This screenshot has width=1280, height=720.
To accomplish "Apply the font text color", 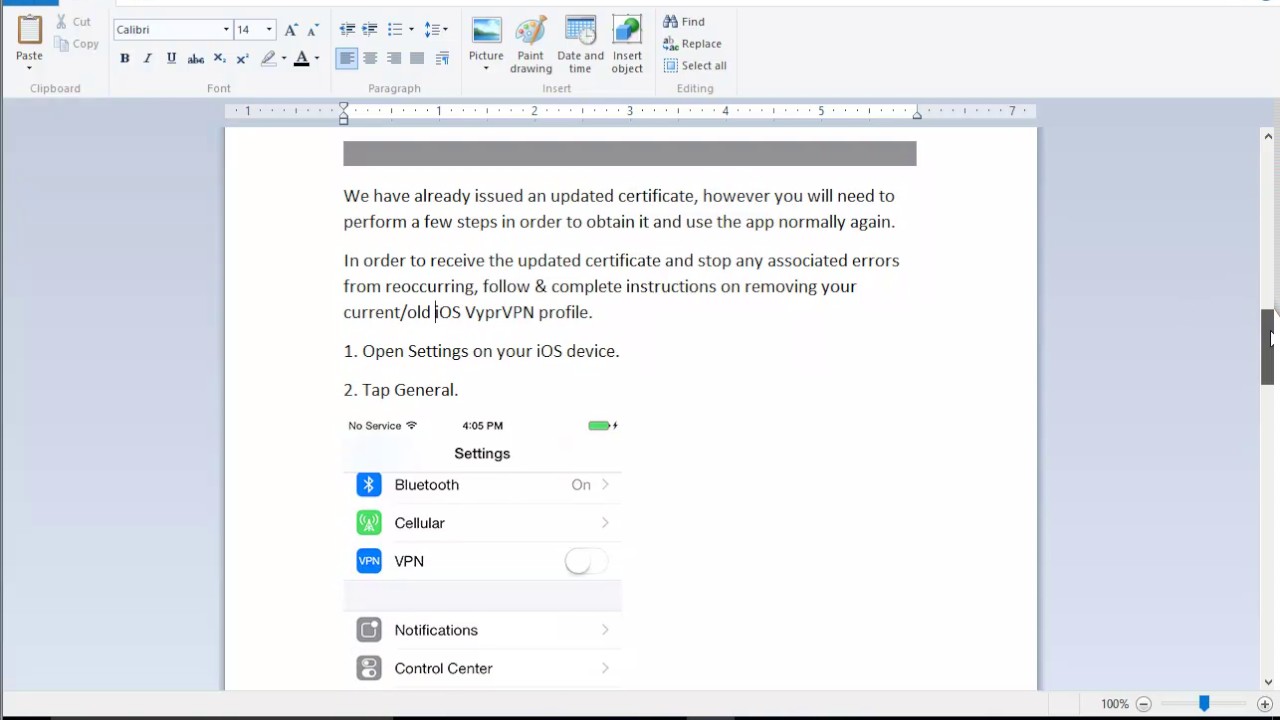I will pyautogui.click(x=301, y=59).
